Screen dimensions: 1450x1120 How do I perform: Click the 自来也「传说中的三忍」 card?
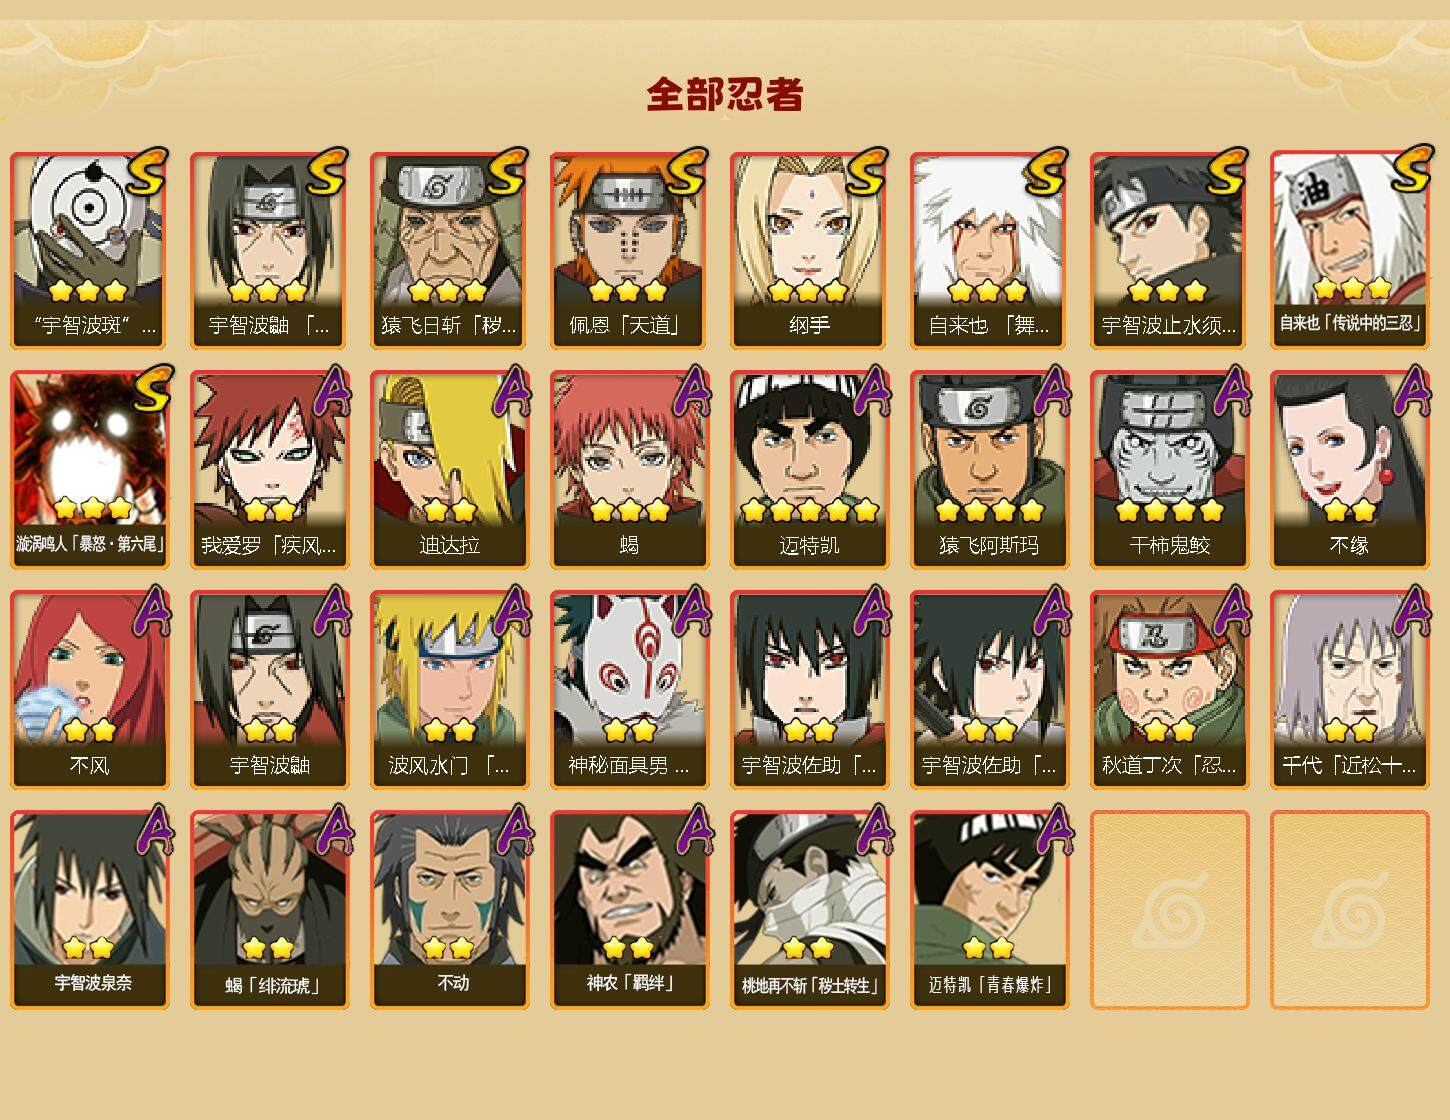click(1349, 250)
